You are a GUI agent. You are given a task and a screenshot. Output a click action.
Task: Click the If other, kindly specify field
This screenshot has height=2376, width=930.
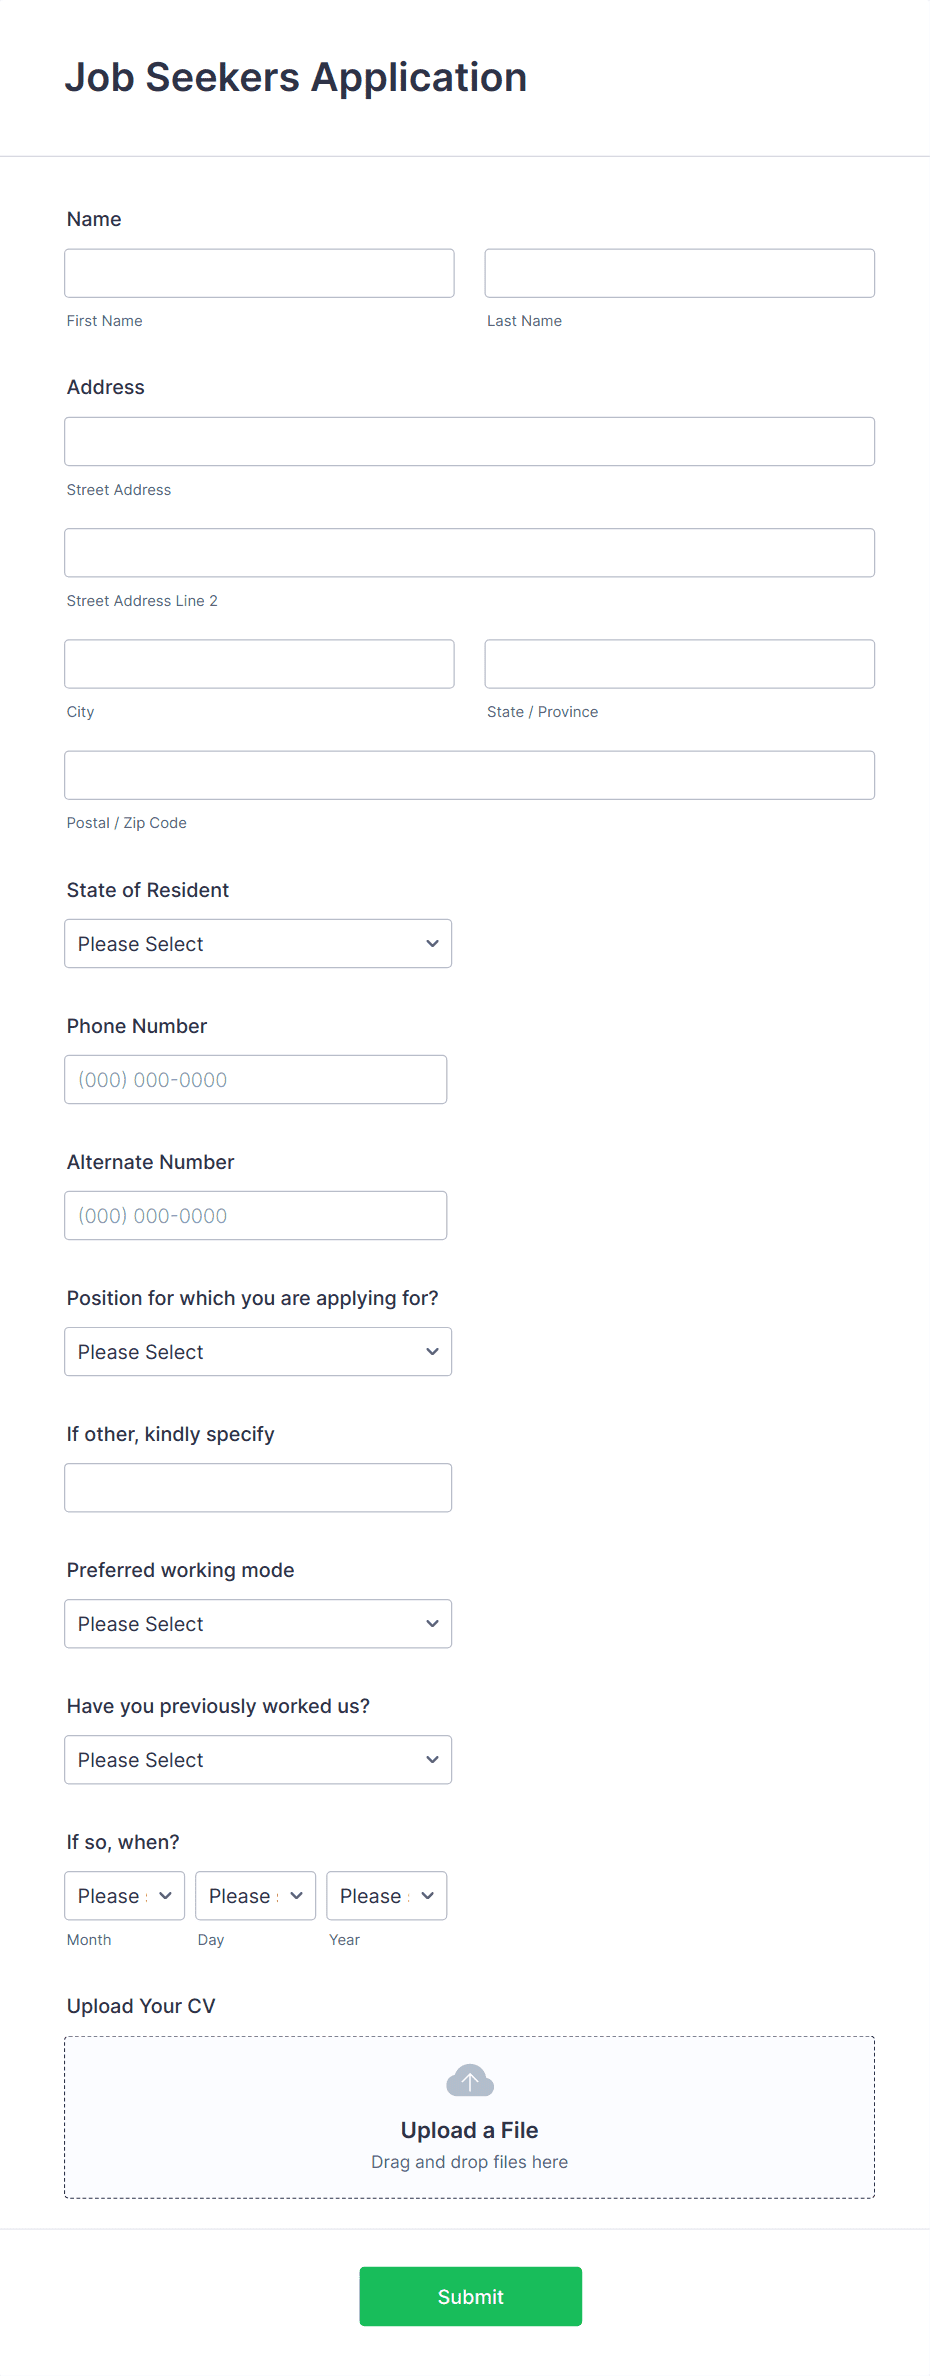(x=257, y=1487)
